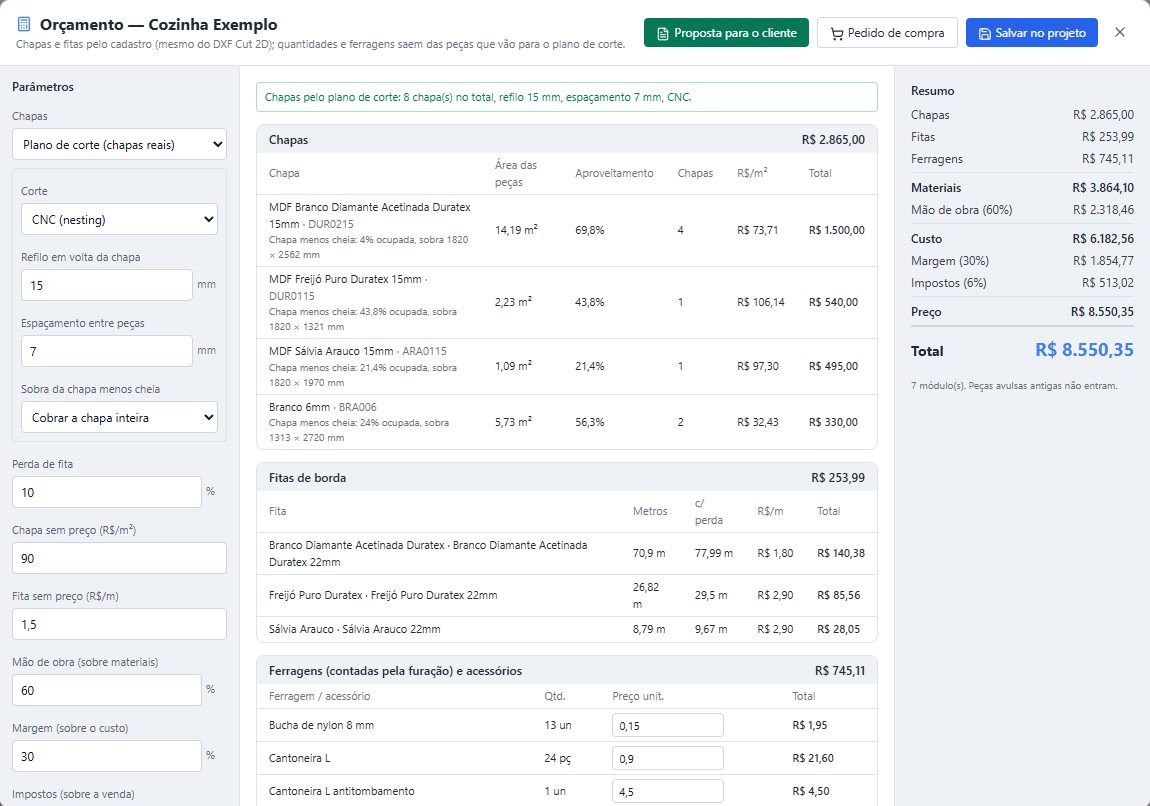Focus the Mão de obra percentage input
This screenshot has height=806, width=1150.
pyautogui.click(x=107, y=690)
